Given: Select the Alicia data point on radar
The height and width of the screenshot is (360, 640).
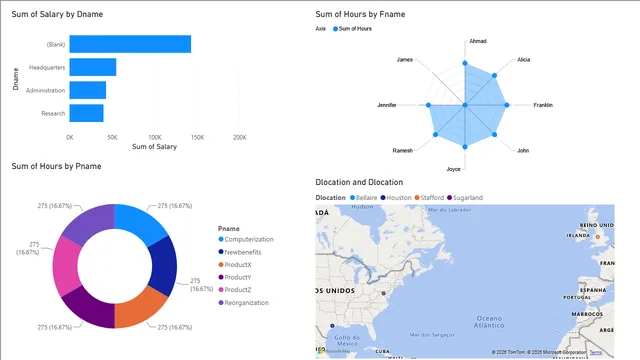Looking at the screenshot, I should click(x=495, y=76).
